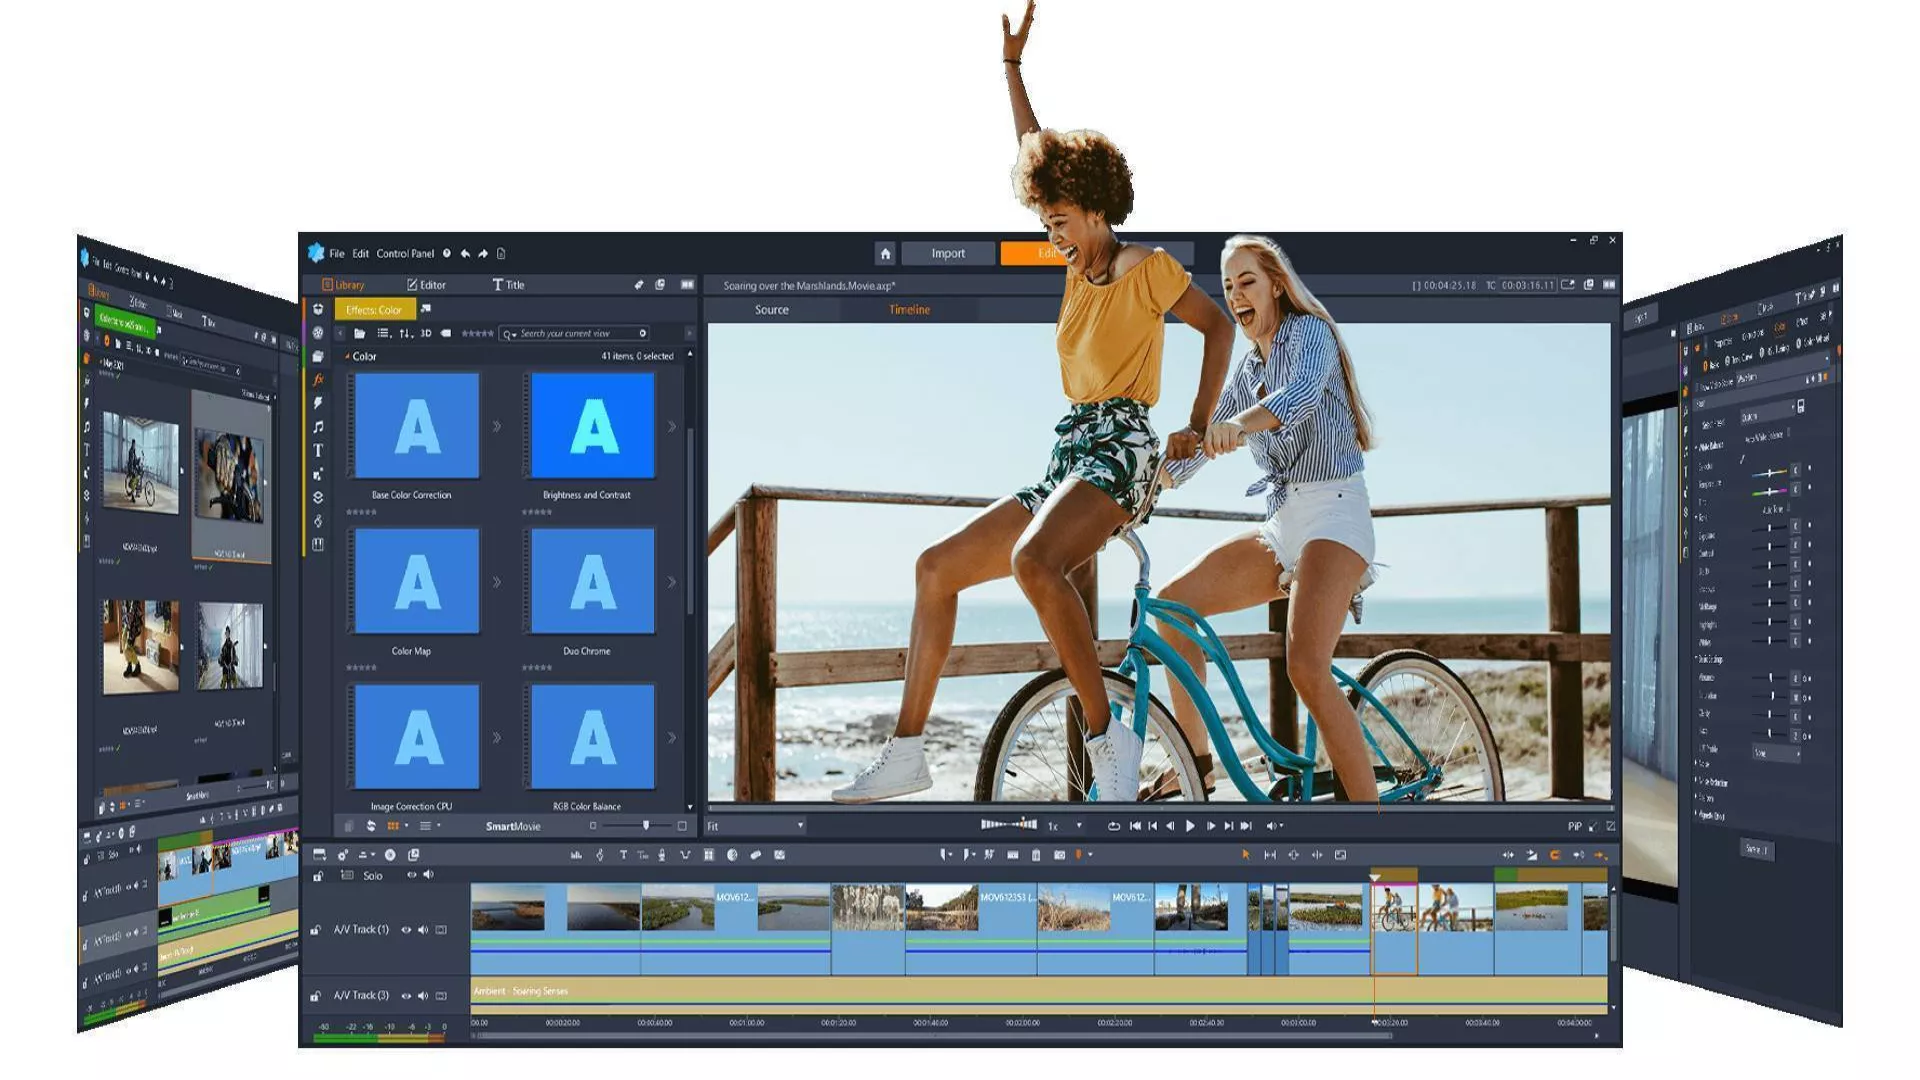The width and height of the screenshot is (1920, 1080).
Task: Click the trash delete icon in timeline toolbar
Action: [1036, 855]
